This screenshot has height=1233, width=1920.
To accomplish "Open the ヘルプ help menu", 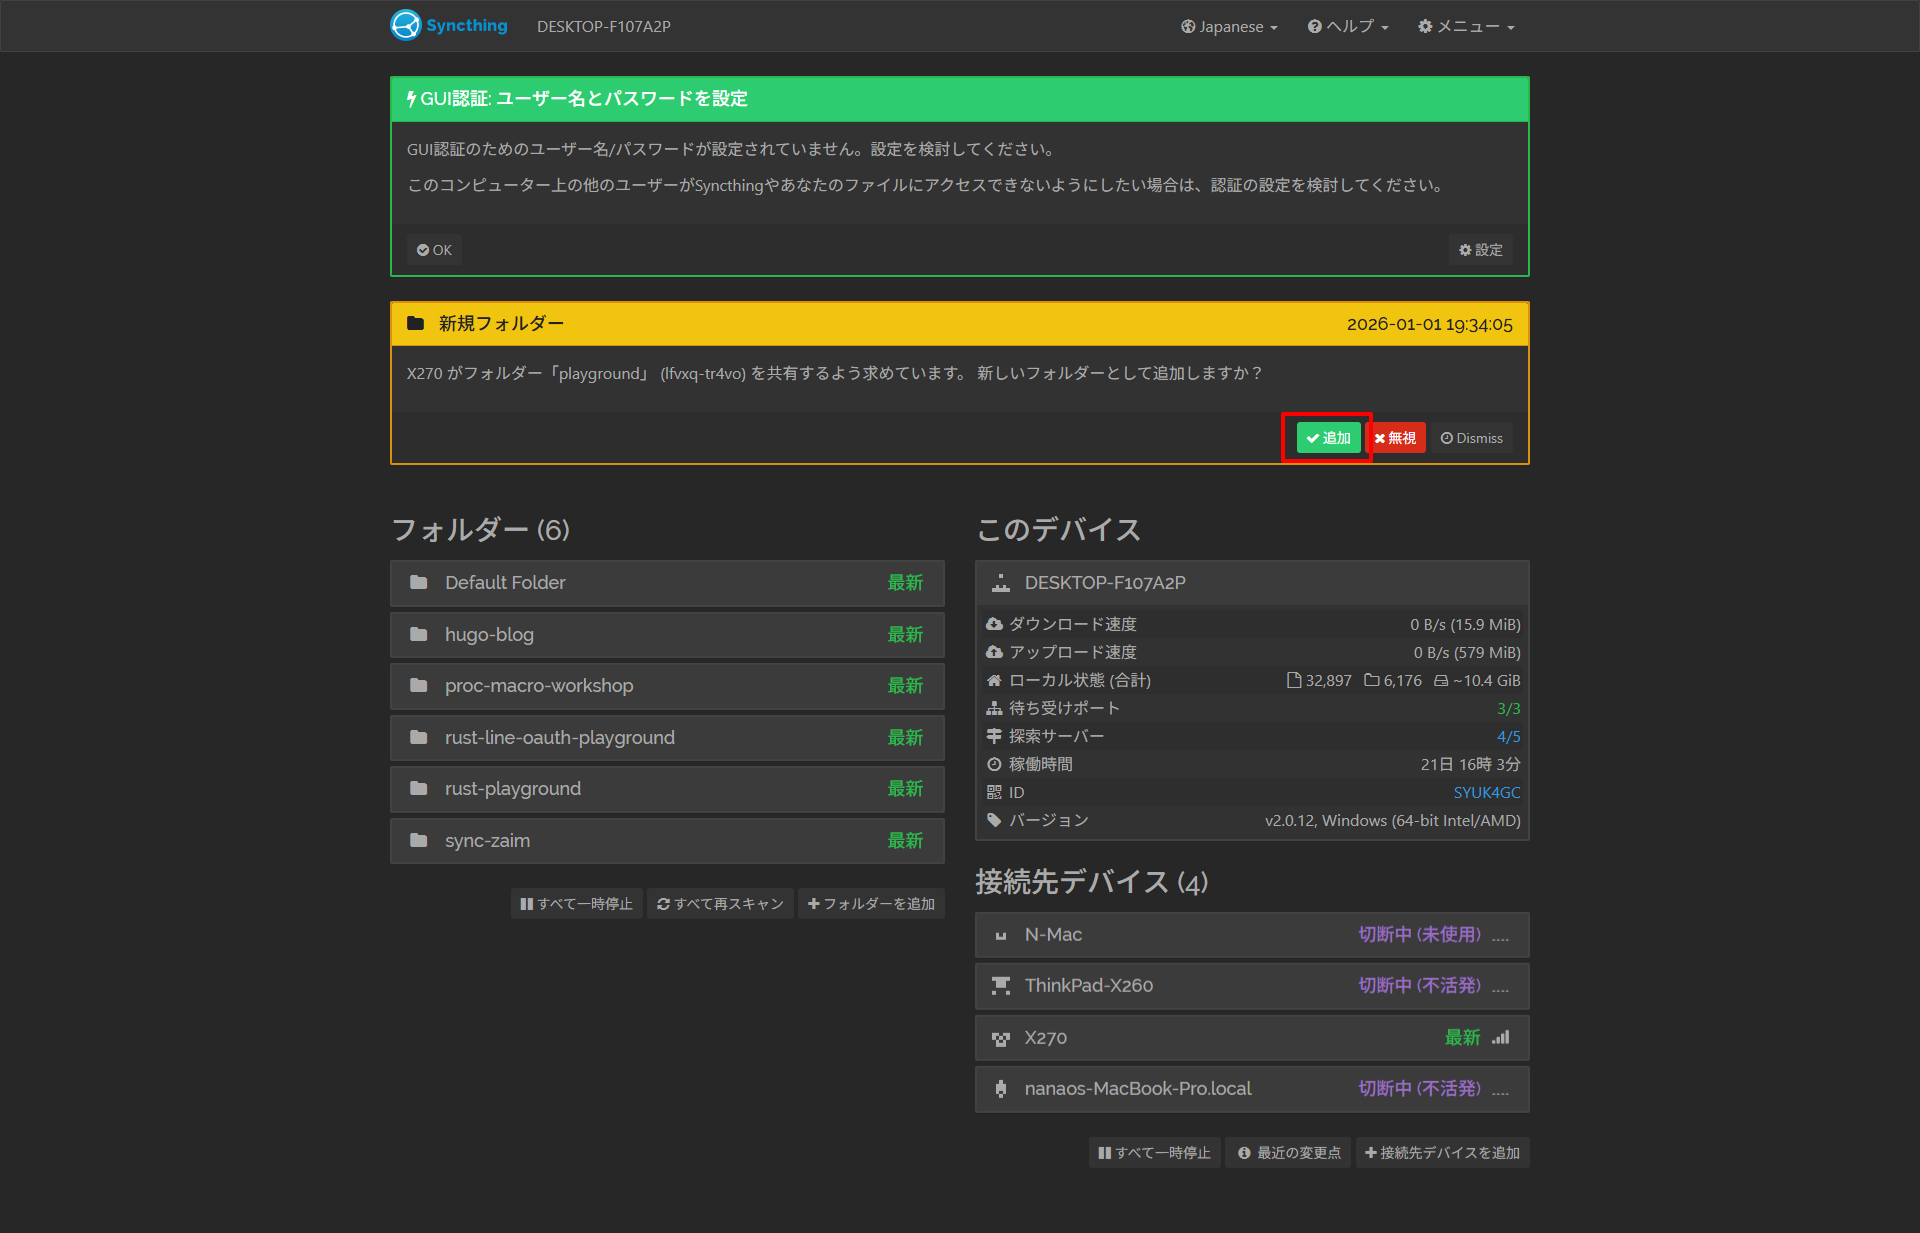I will (1348, 27).
